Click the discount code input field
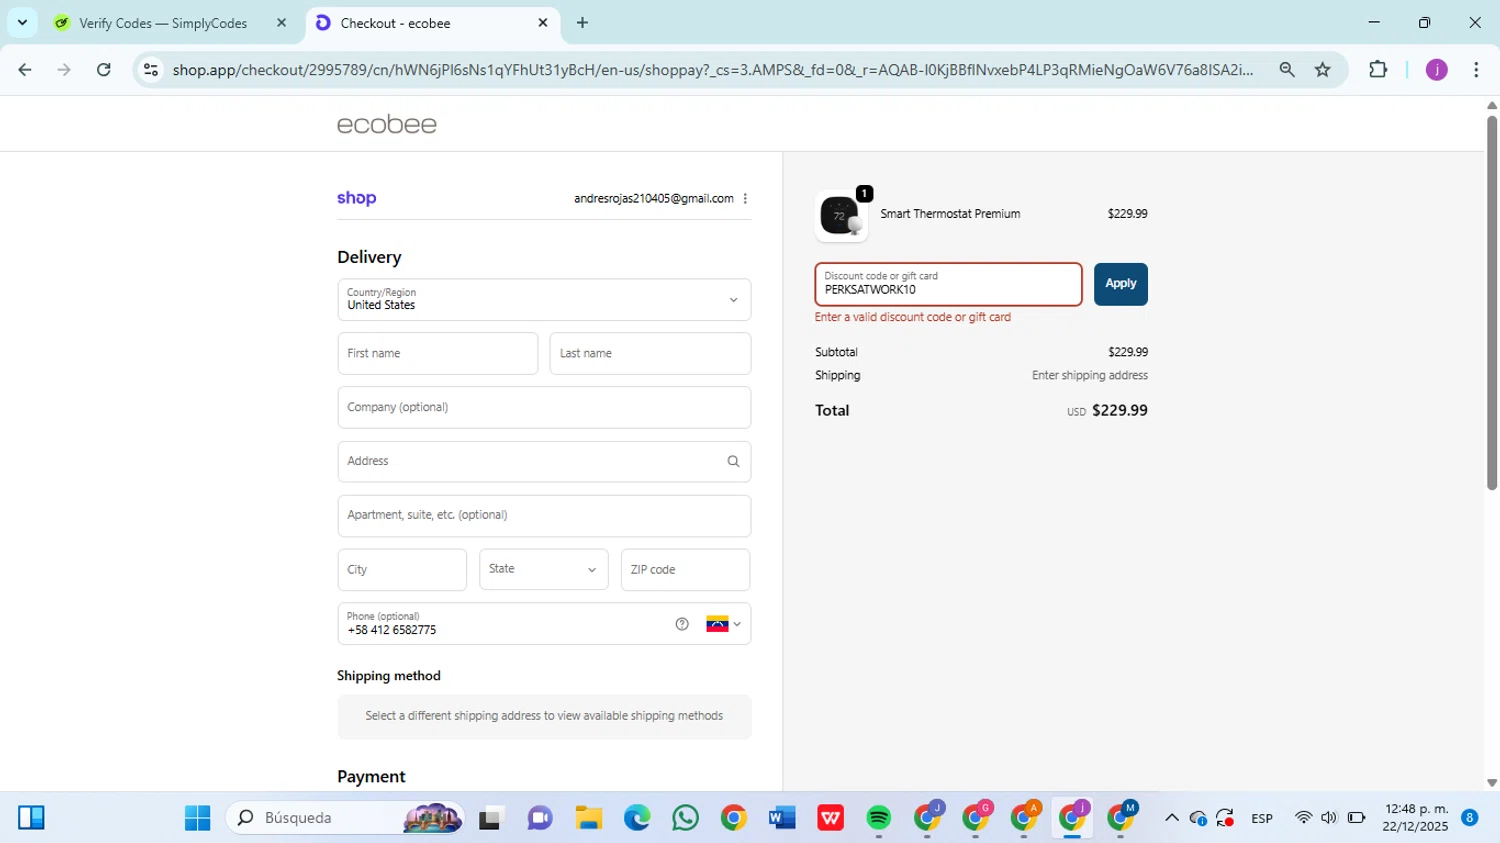 tap(948, 284)
